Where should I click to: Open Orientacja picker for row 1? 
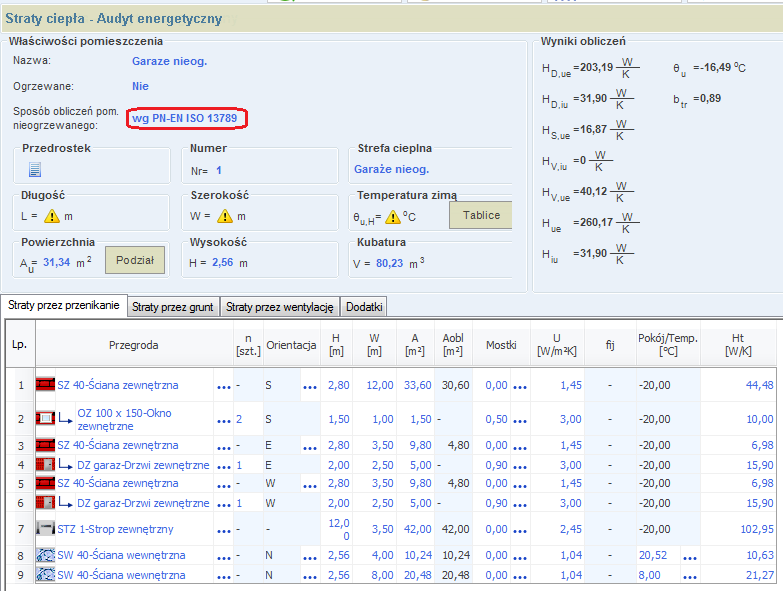310,386
